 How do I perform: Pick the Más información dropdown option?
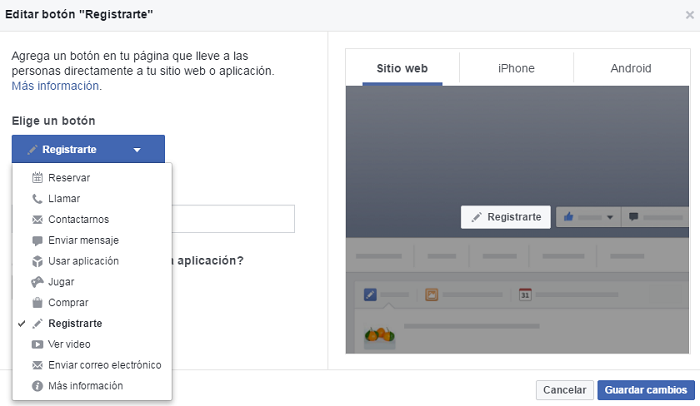(85, 386)
